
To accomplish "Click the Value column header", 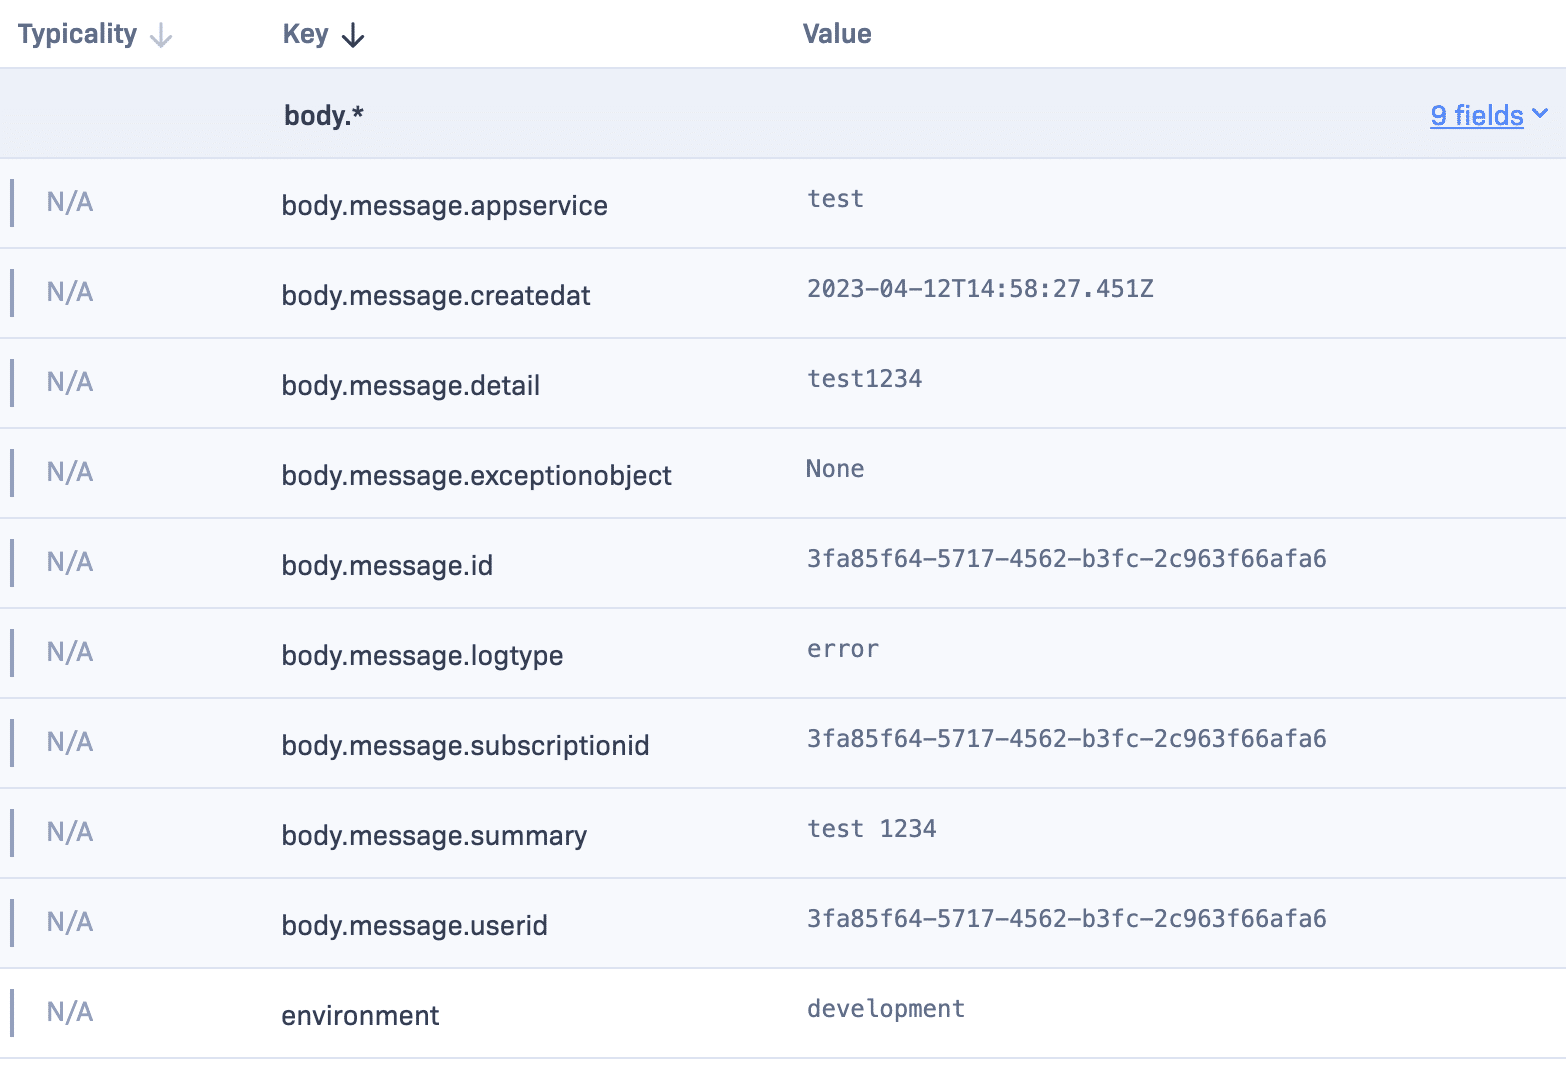I will tap(837, 34).
